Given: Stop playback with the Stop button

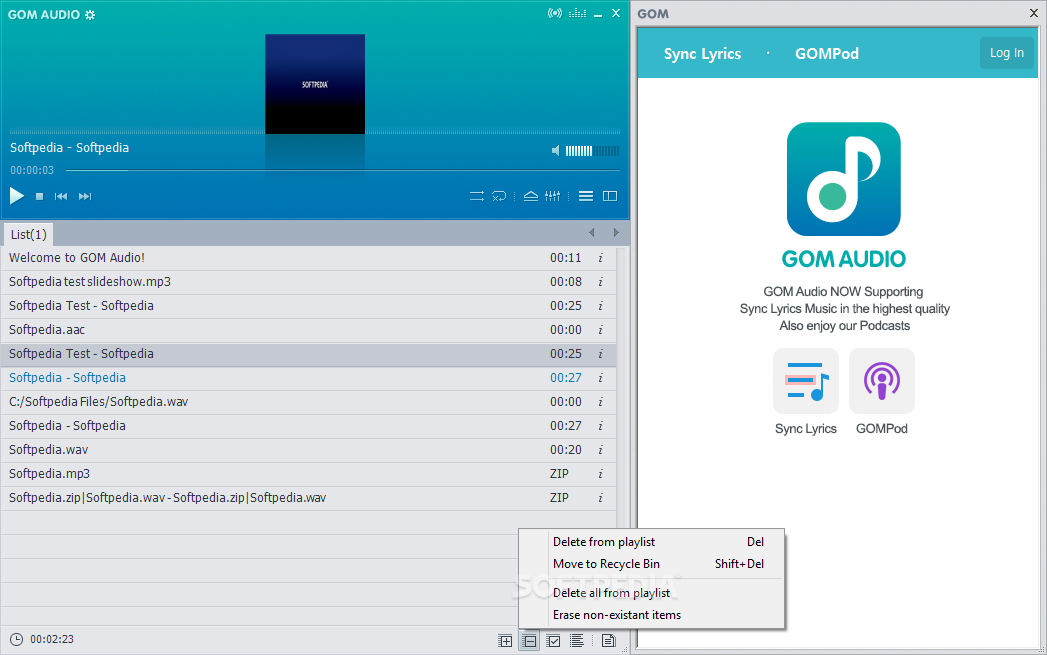Looking at the screenshot, I should point(39,196).
